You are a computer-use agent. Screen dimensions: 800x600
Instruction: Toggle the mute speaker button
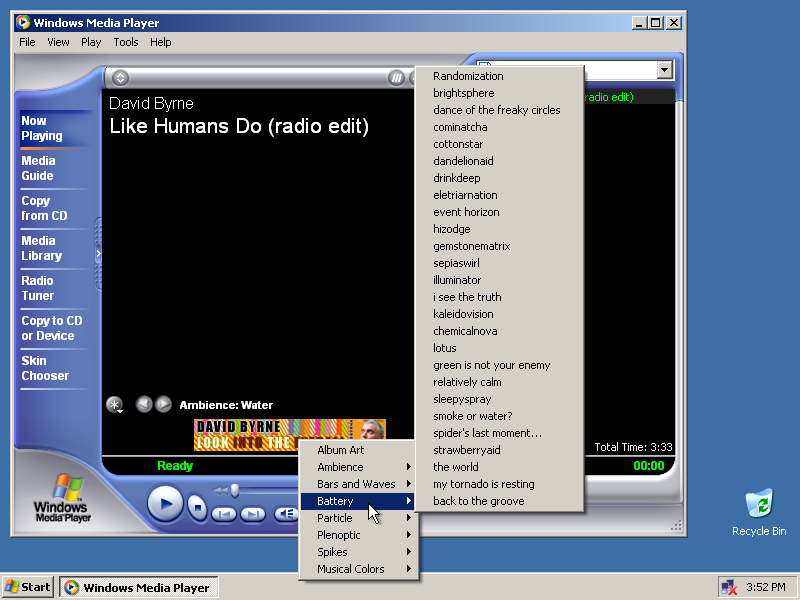coord(284,514)
